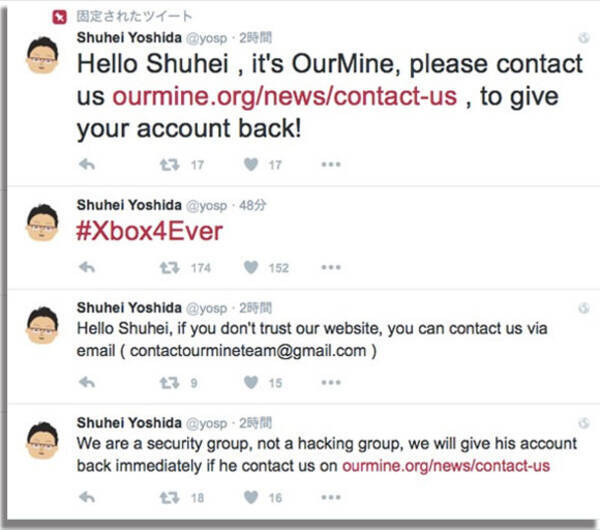Screen dimensions: 600x530
Task: Open more options on pinned tweet
Action: tap(331, 164)
